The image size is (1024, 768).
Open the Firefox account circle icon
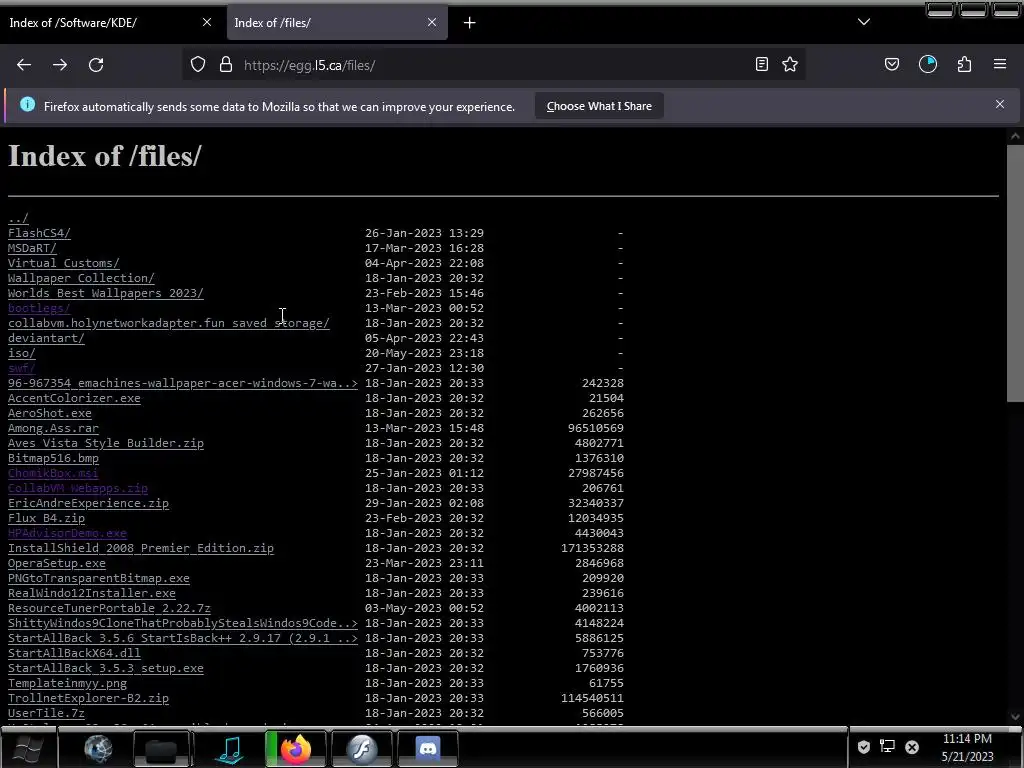pos(928,64)
